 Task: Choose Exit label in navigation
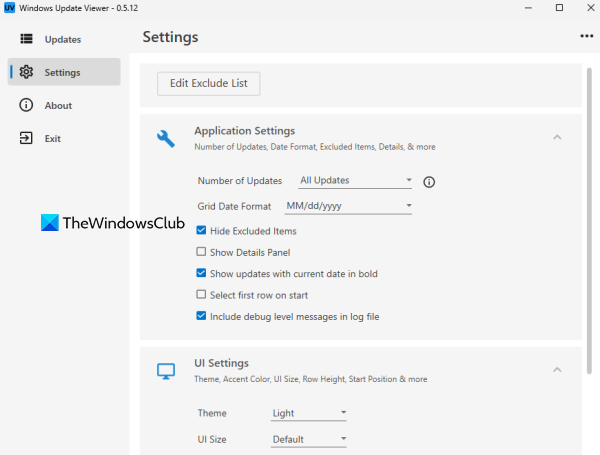52,139
